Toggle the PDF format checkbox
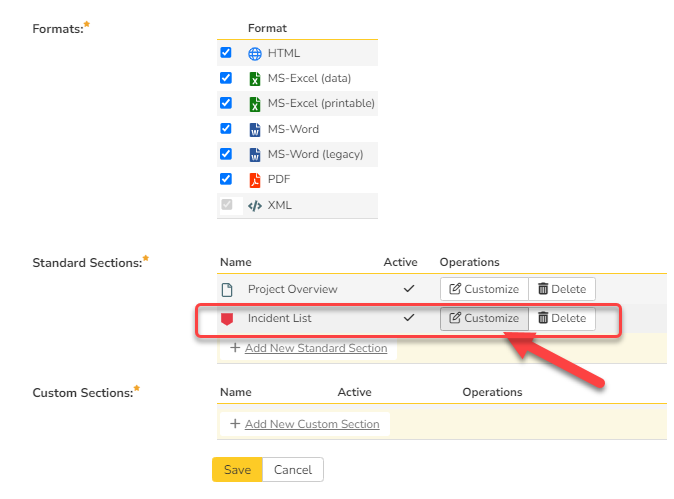 226,179
